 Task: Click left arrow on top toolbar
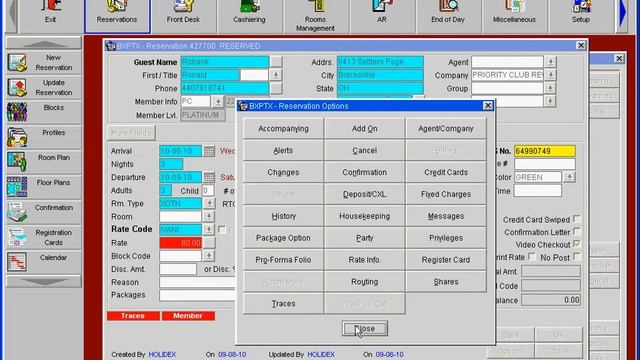13,13
